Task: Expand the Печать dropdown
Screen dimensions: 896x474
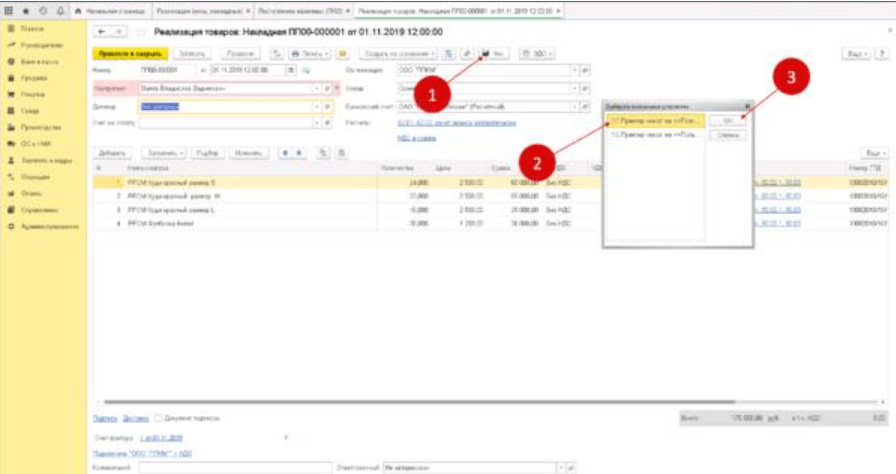Action: tap(310, 54)
